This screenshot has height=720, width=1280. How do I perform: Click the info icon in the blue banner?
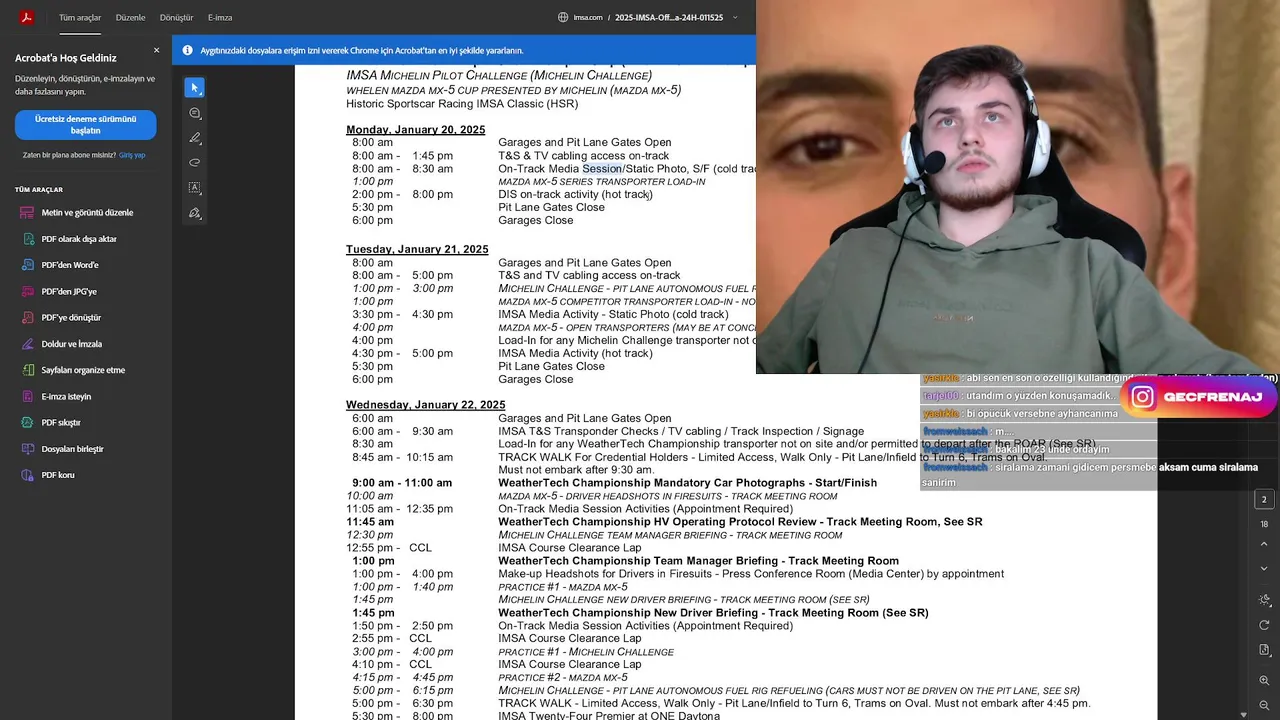point(187,50)
